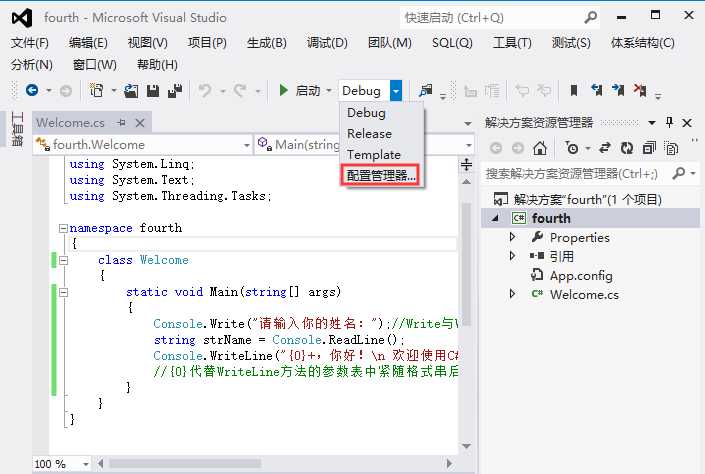Click sync with active document icon
Viewport: 705px width, 474px height.
[605, 148]
